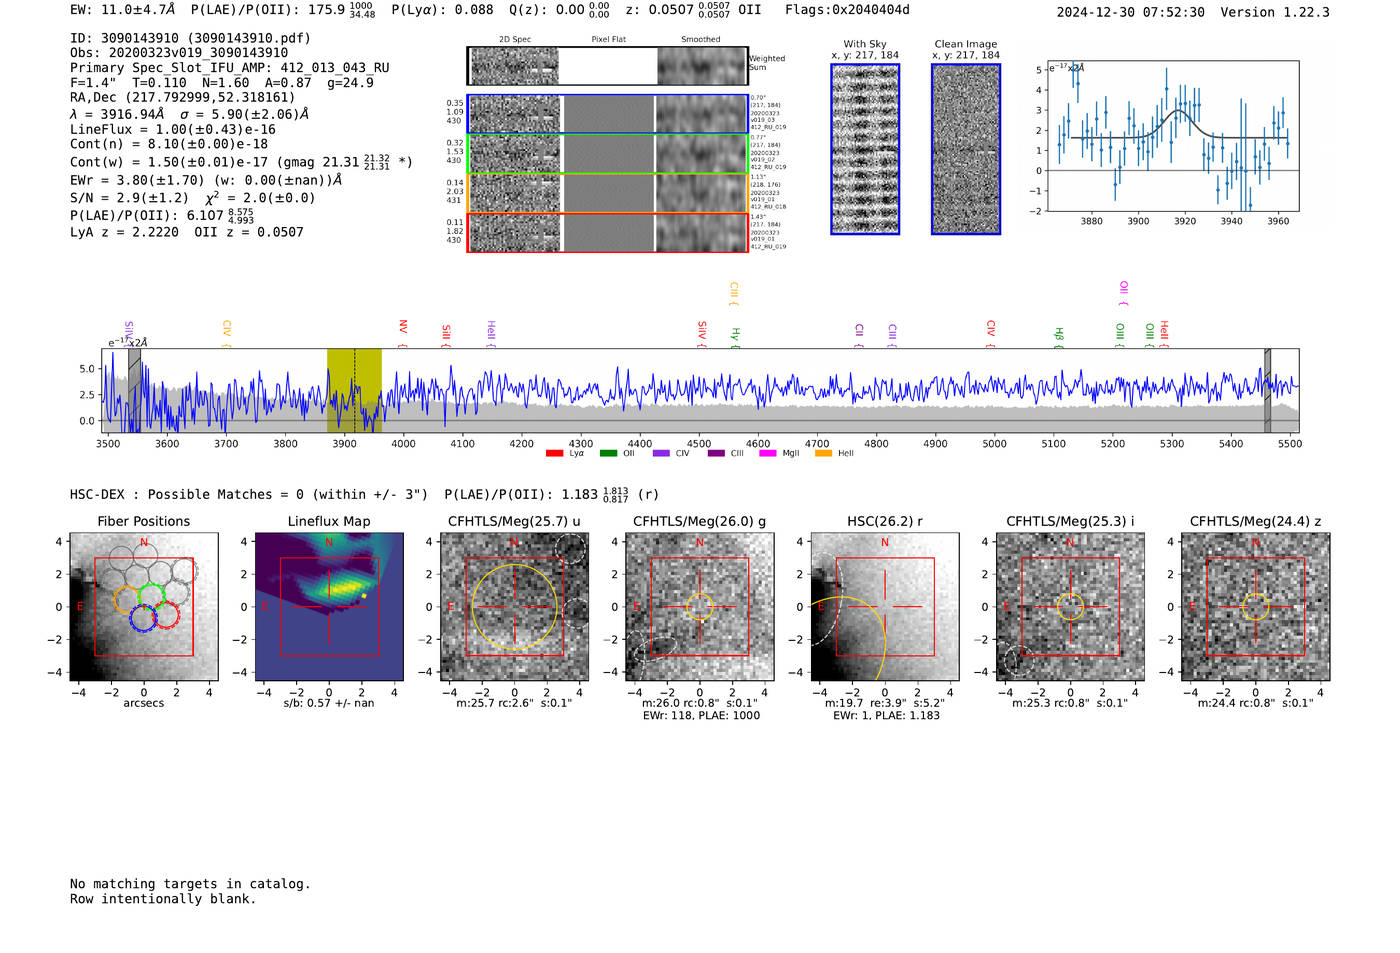Click the green OII legend swatch
The width and height of the screenshot is (1400, 953).
tap(608, 454)
